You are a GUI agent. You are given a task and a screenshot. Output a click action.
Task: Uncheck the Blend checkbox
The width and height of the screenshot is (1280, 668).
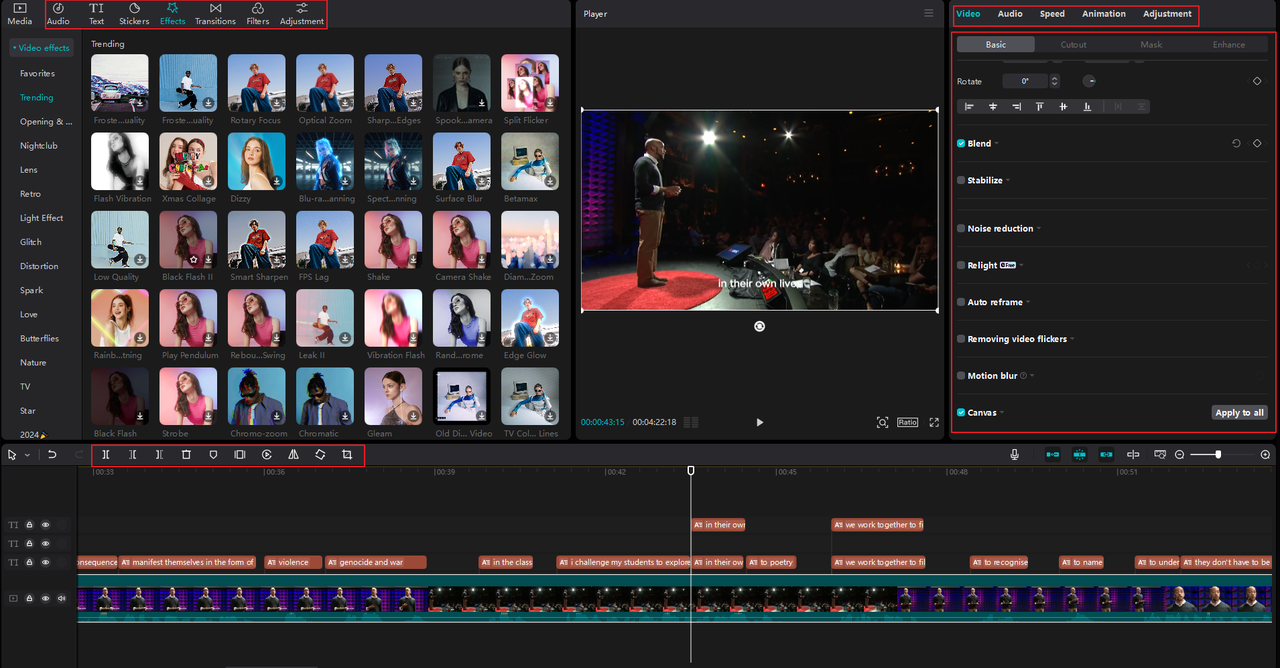[961, 143]
